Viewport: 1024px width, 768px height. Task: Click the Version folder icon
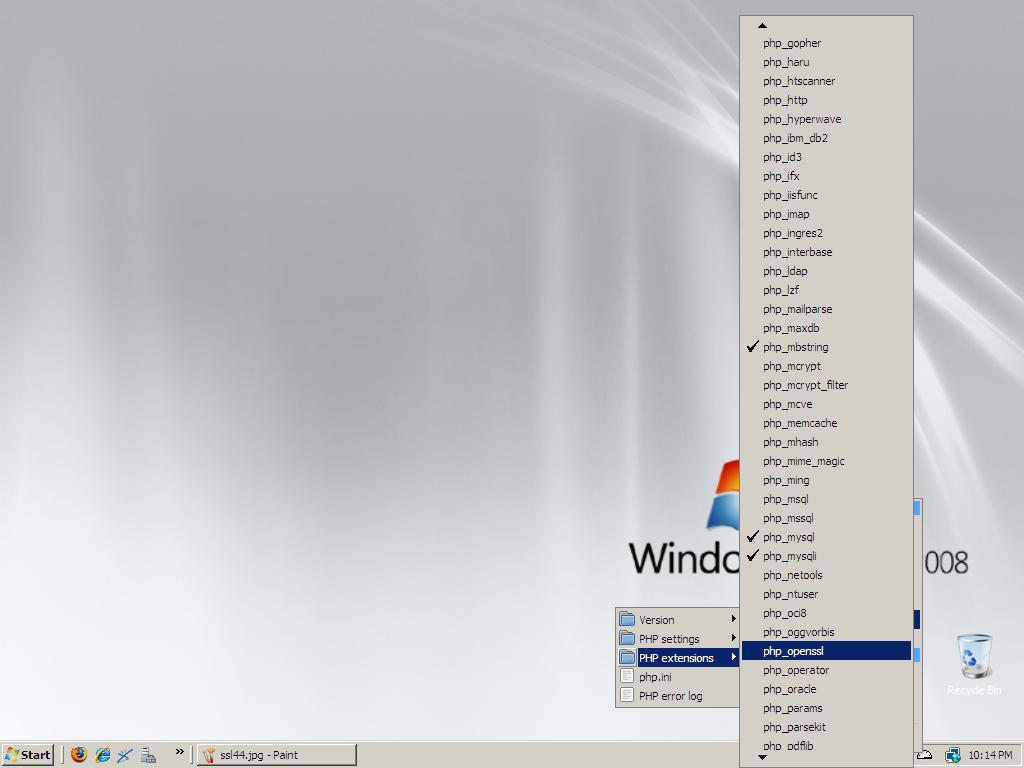(x=627, y=620)
